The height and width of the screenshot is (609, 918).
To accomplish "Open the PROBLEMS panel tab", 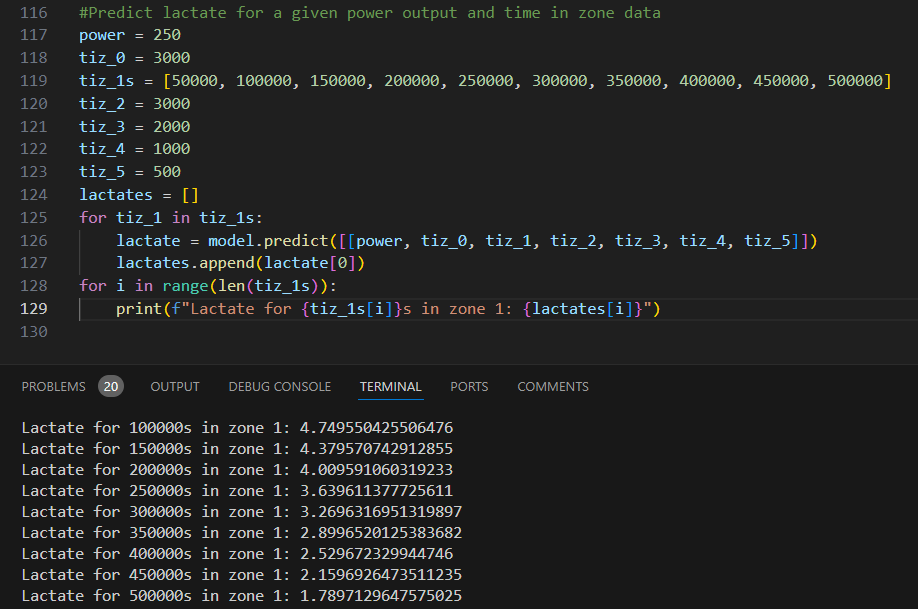I will [53, 386].
